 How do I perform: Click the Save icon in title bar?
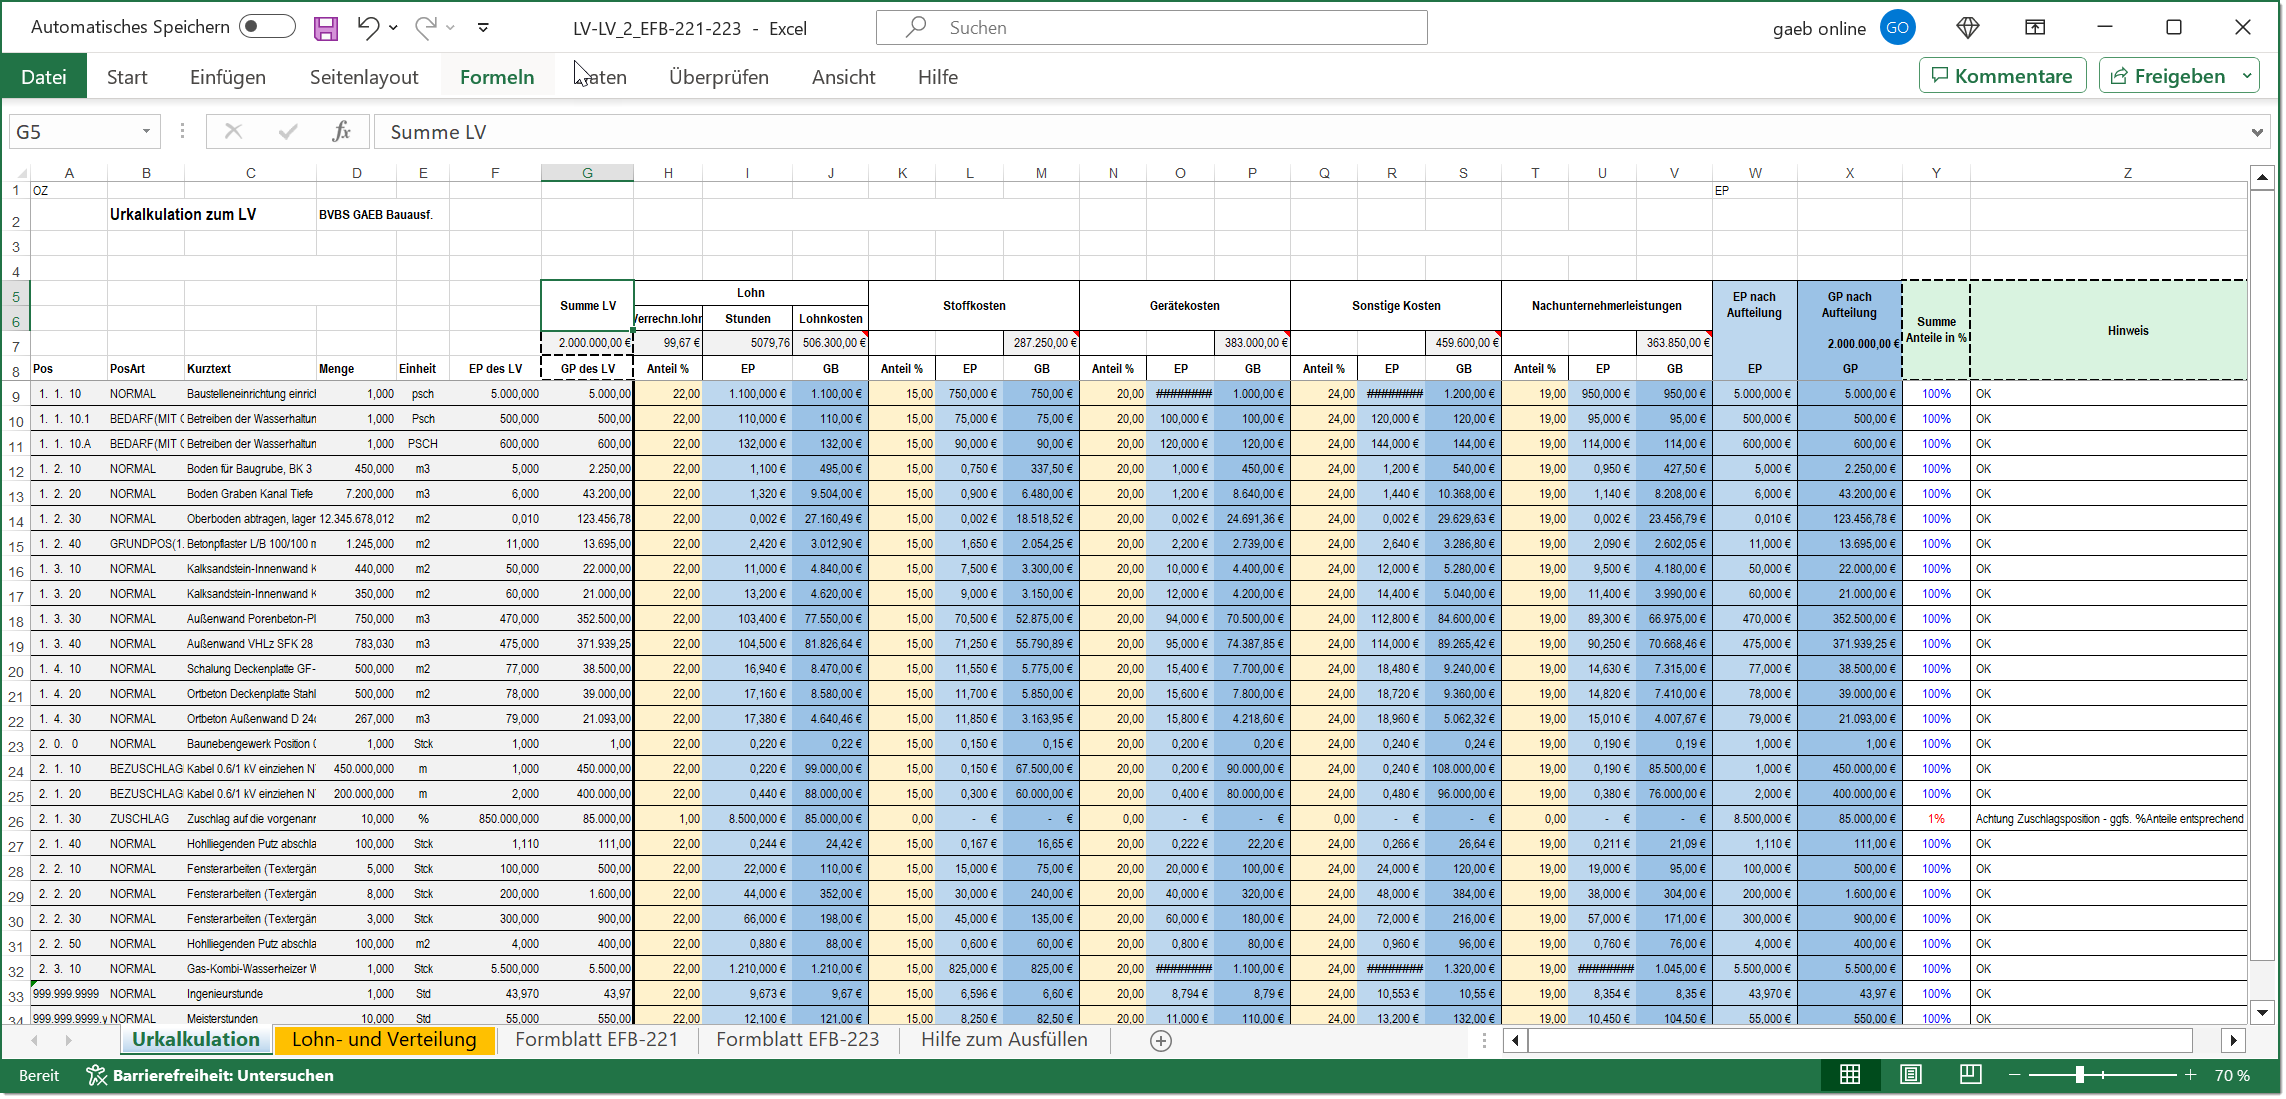326,28
